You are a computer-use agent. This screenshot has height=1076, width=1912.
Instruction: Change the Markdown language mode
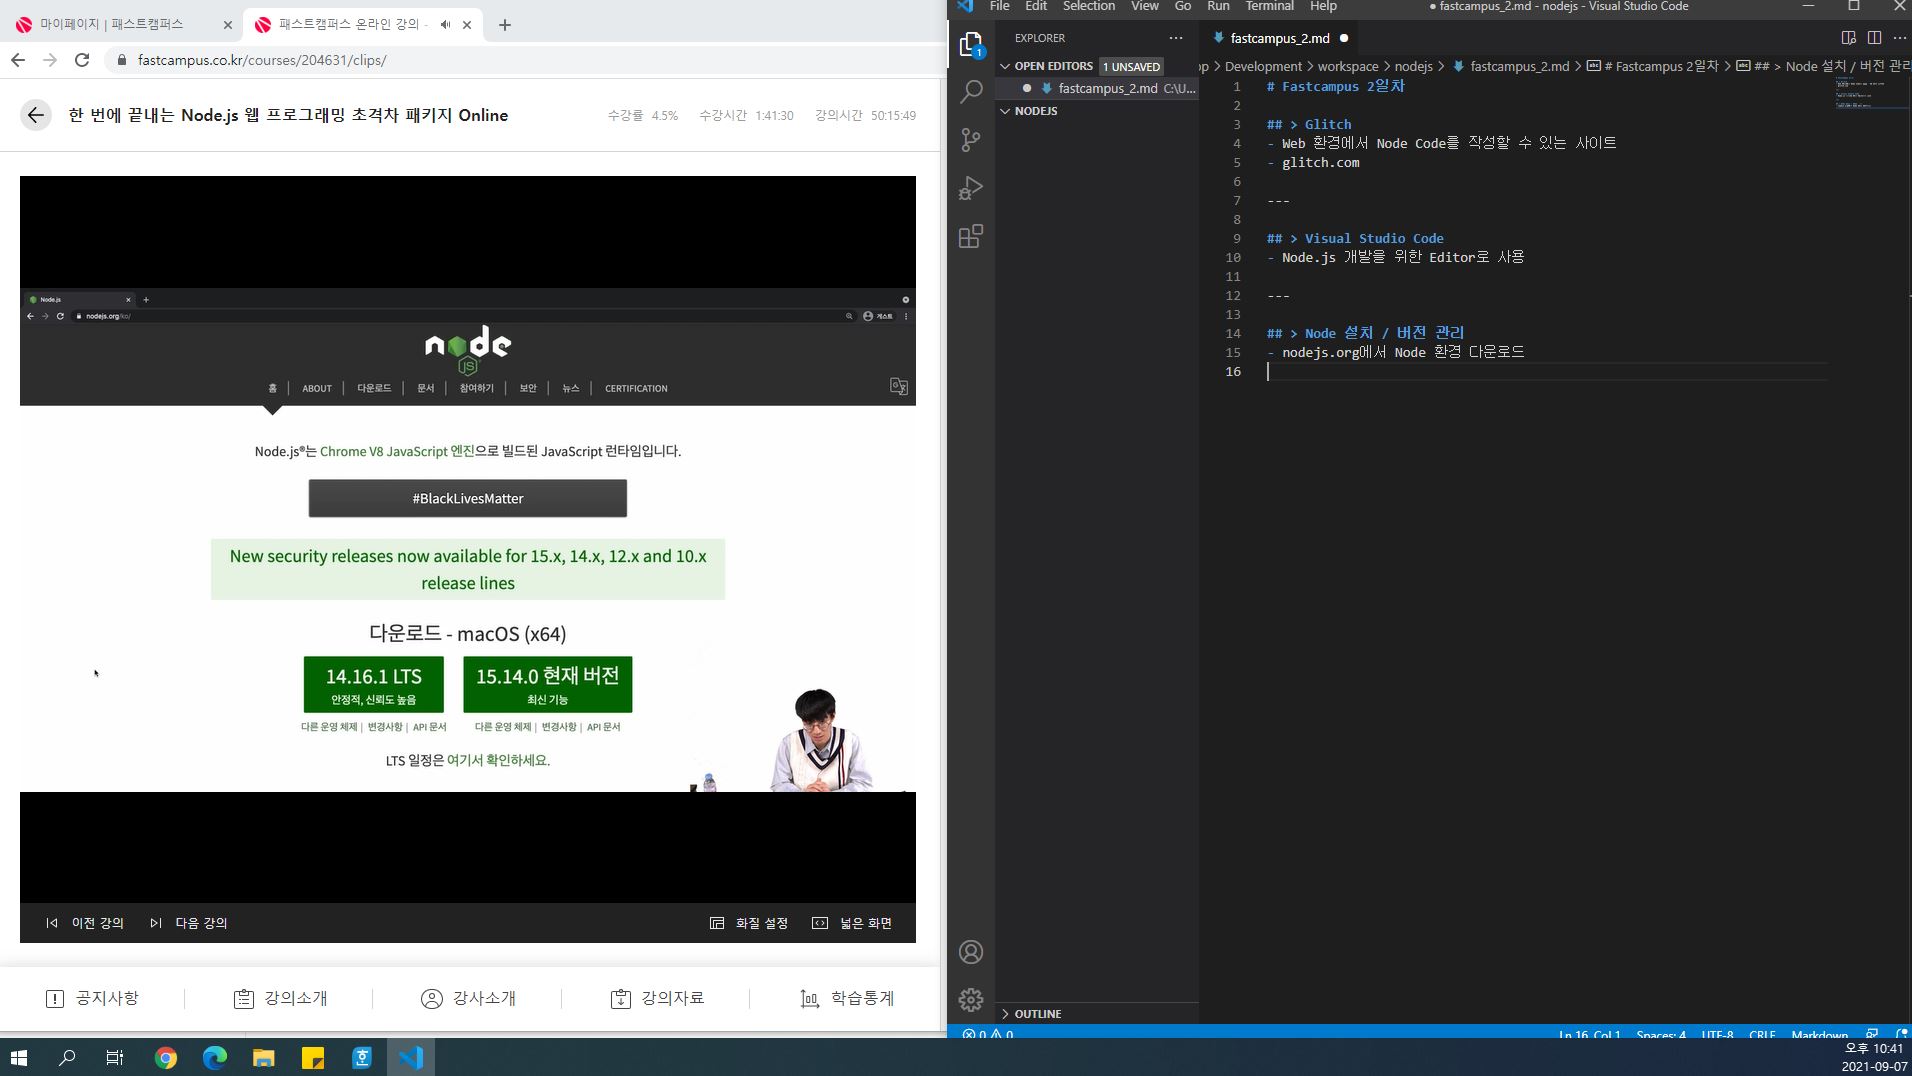coord(1819,1034)
